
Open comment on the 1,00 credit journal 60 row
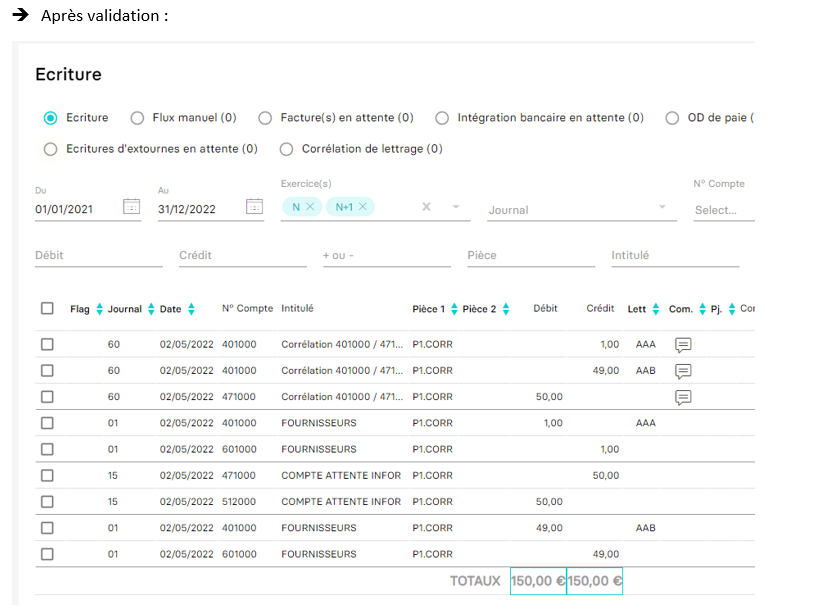click(x=683, y=345)
